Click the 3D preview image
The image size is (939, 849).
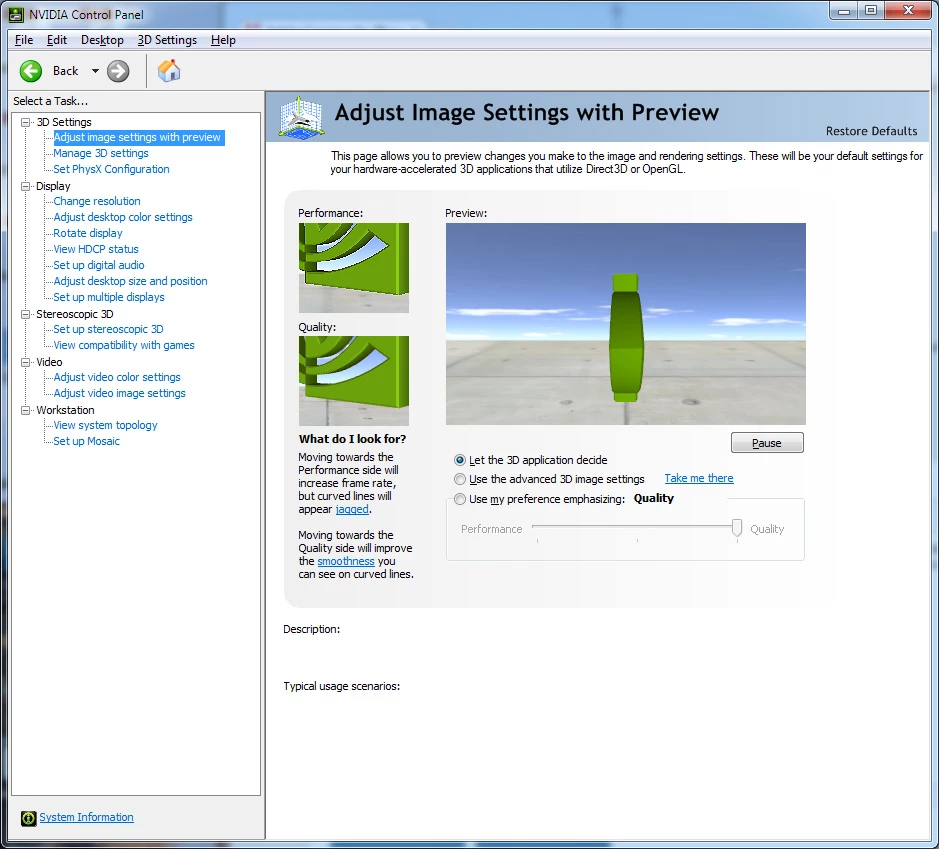coord(626,324)
